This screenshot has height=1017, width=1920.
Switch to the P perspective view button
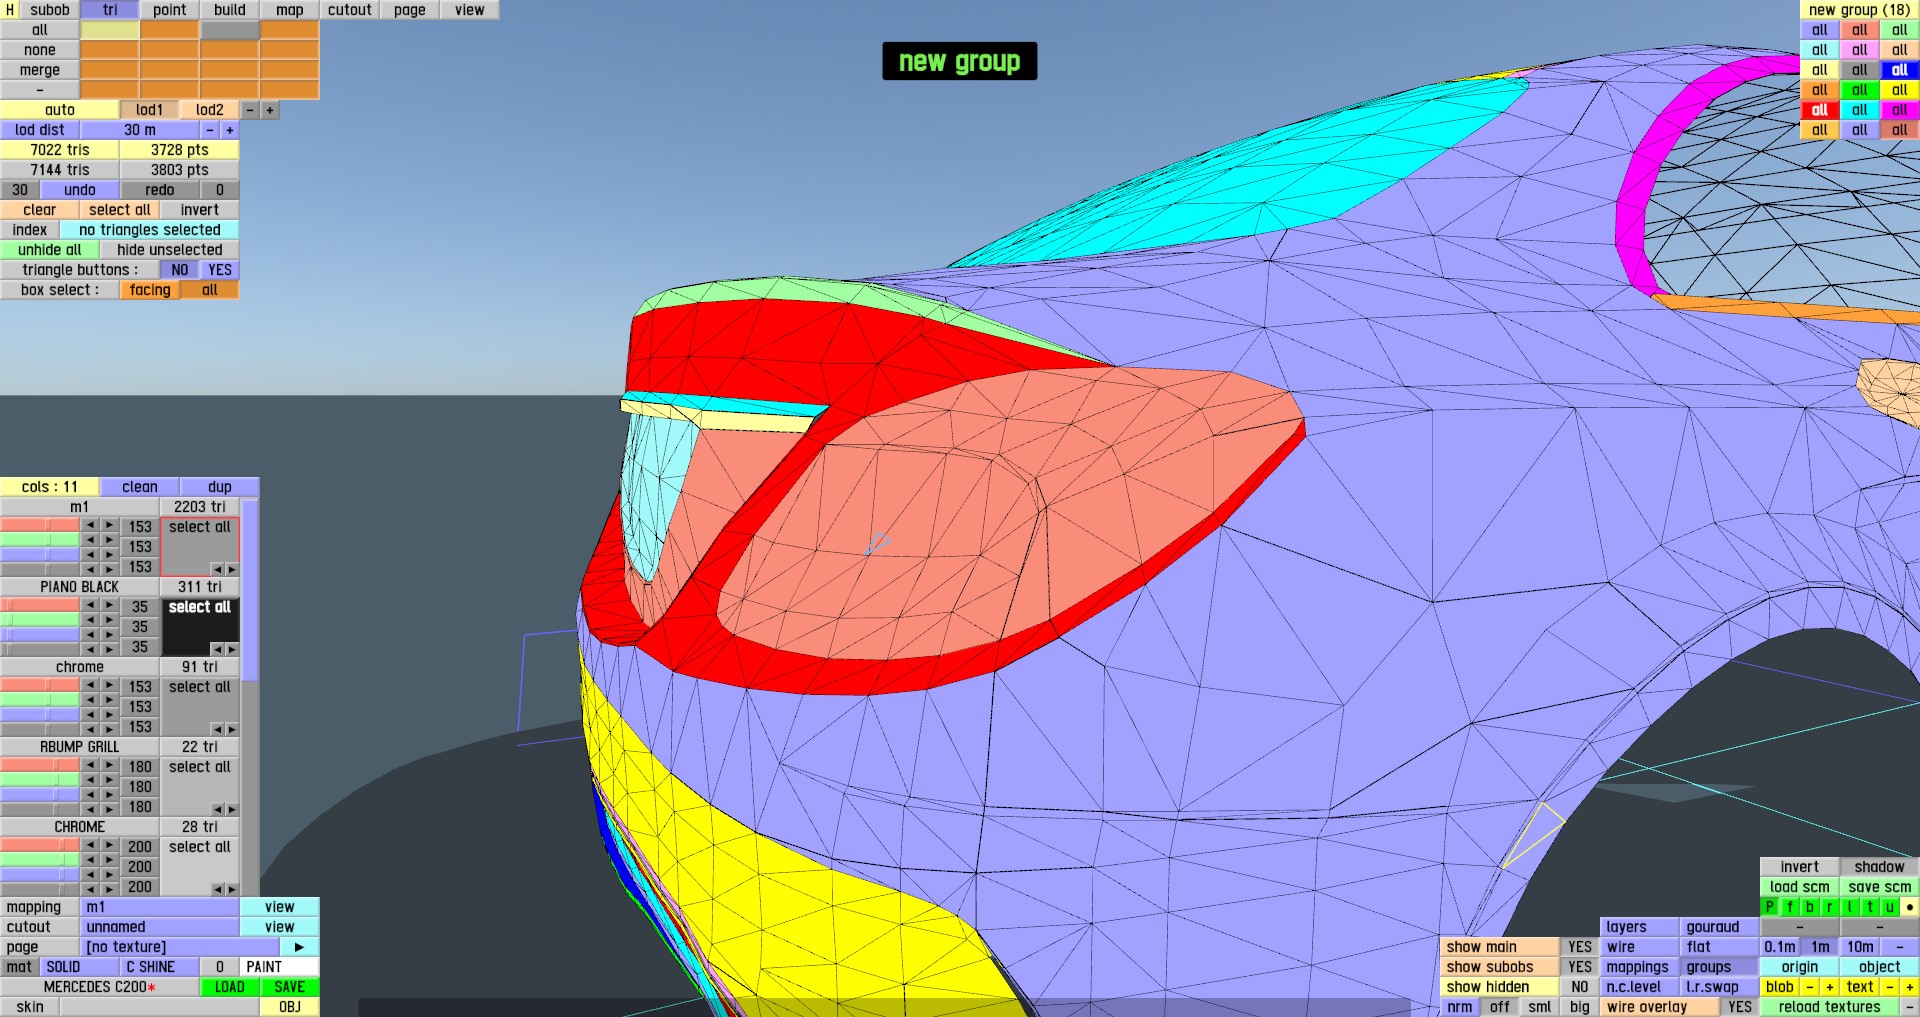click(1770, 907)
